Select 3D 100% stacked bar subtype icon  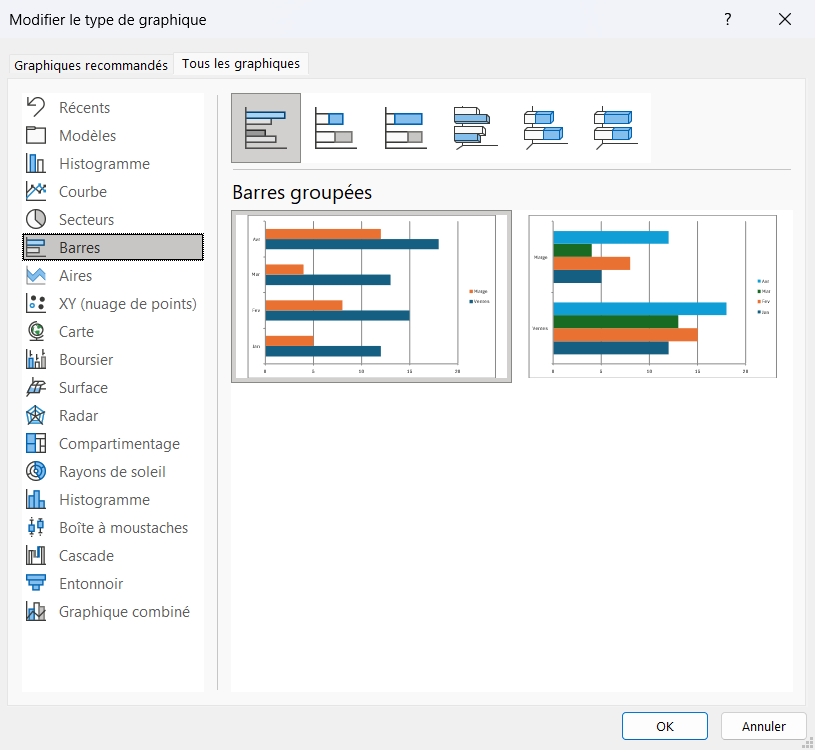click(615, 128)
